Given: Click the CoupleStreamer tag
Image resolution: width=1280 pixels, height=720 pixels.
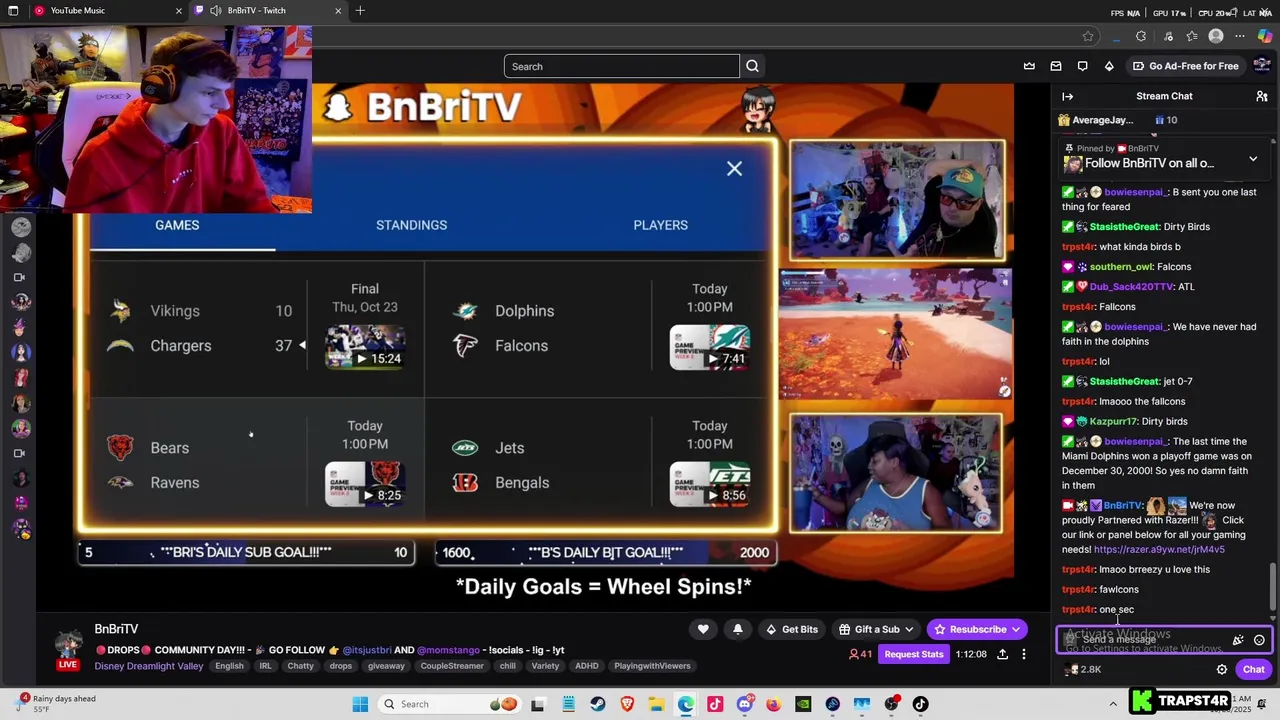Looking at the screenshot, I should click(x=452, y=666).
